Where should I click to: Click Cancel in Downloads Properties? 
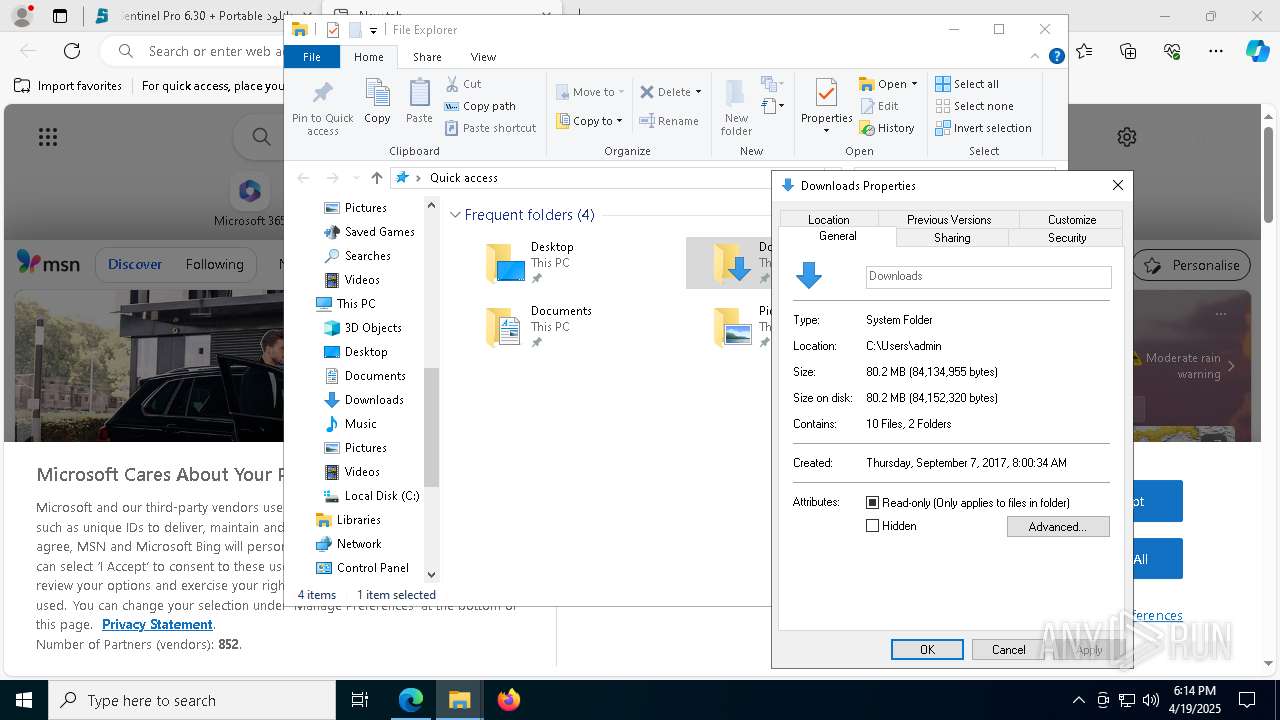click(x=1008, y=650)
